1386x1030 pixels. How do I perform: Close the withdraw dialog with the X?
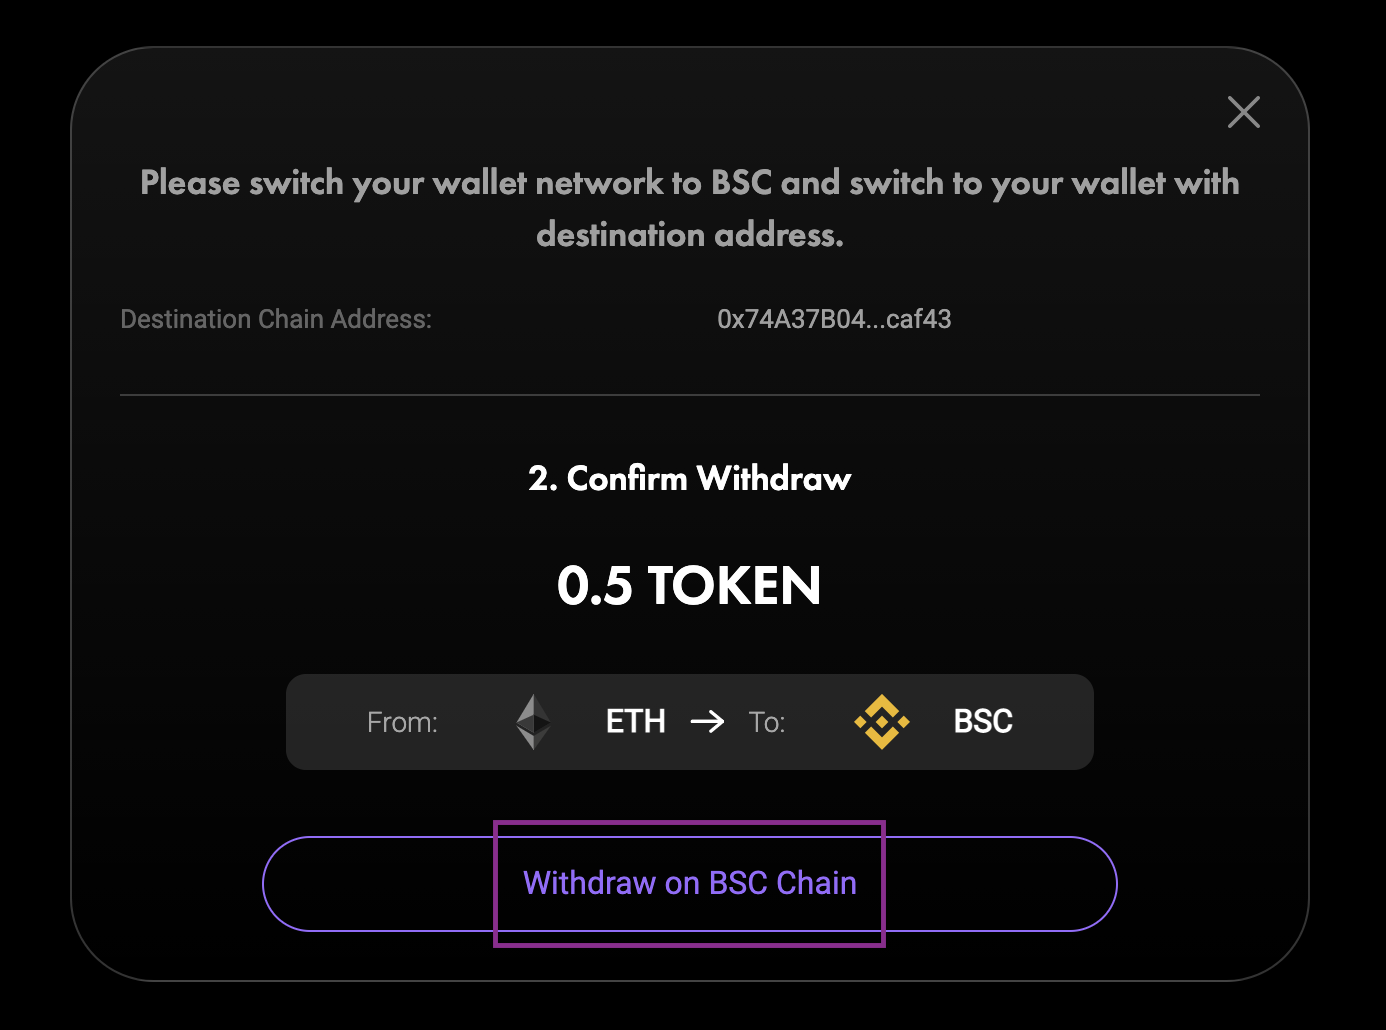(x=1243, y=112)
